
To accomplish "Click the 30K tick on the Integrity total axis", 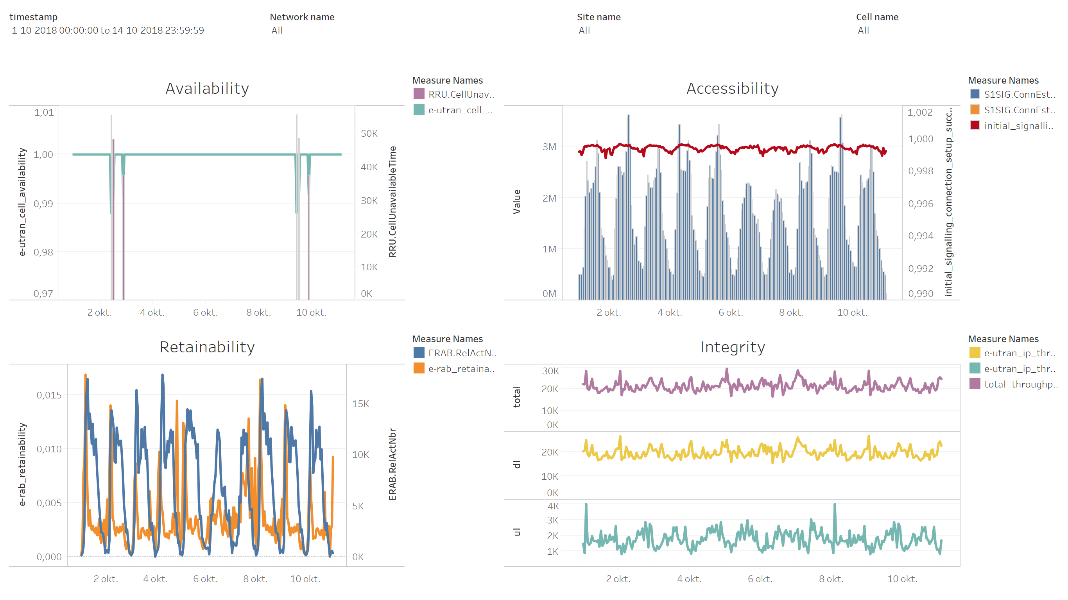I will [550, 371].
